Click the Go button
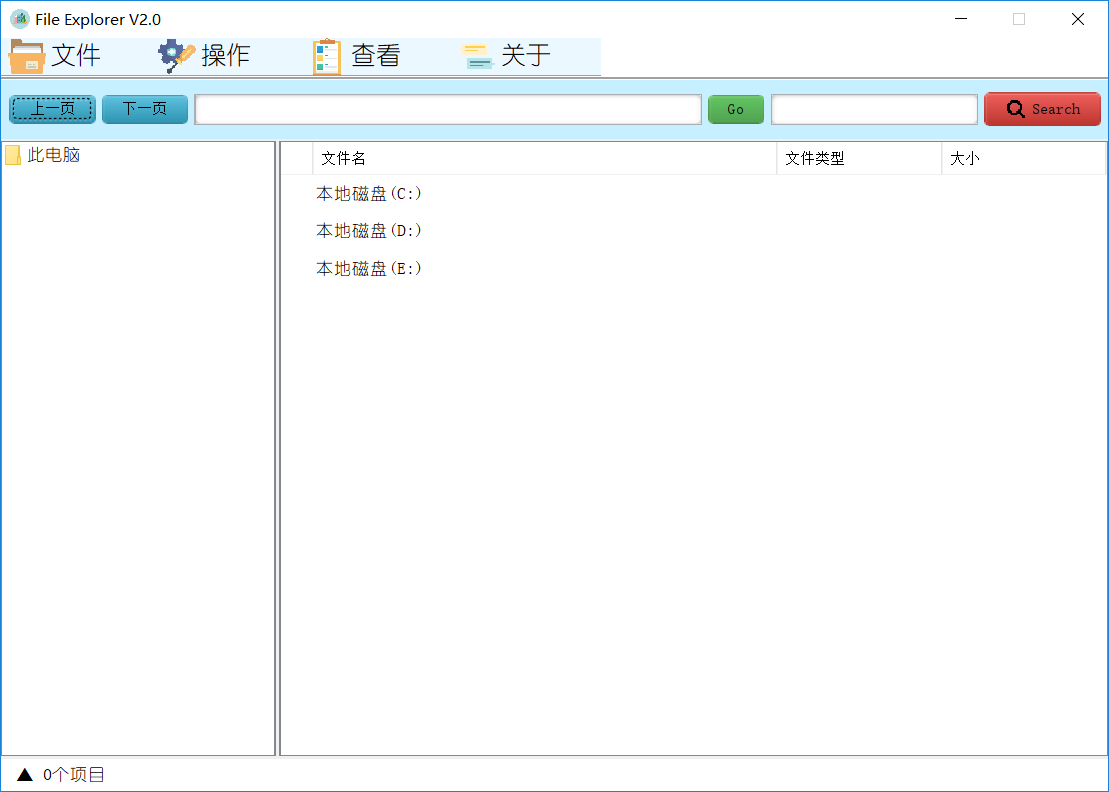The height and width of the screenshot is (792, 1109). coord(735,109)
